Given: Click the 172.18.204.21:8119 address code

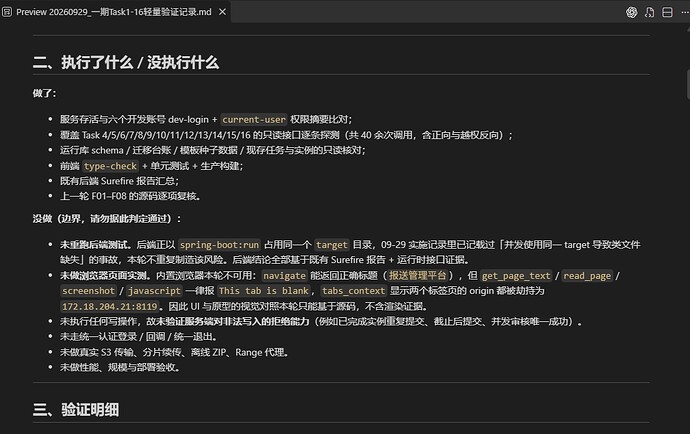Looking at the screenshot, I should 110,306.
